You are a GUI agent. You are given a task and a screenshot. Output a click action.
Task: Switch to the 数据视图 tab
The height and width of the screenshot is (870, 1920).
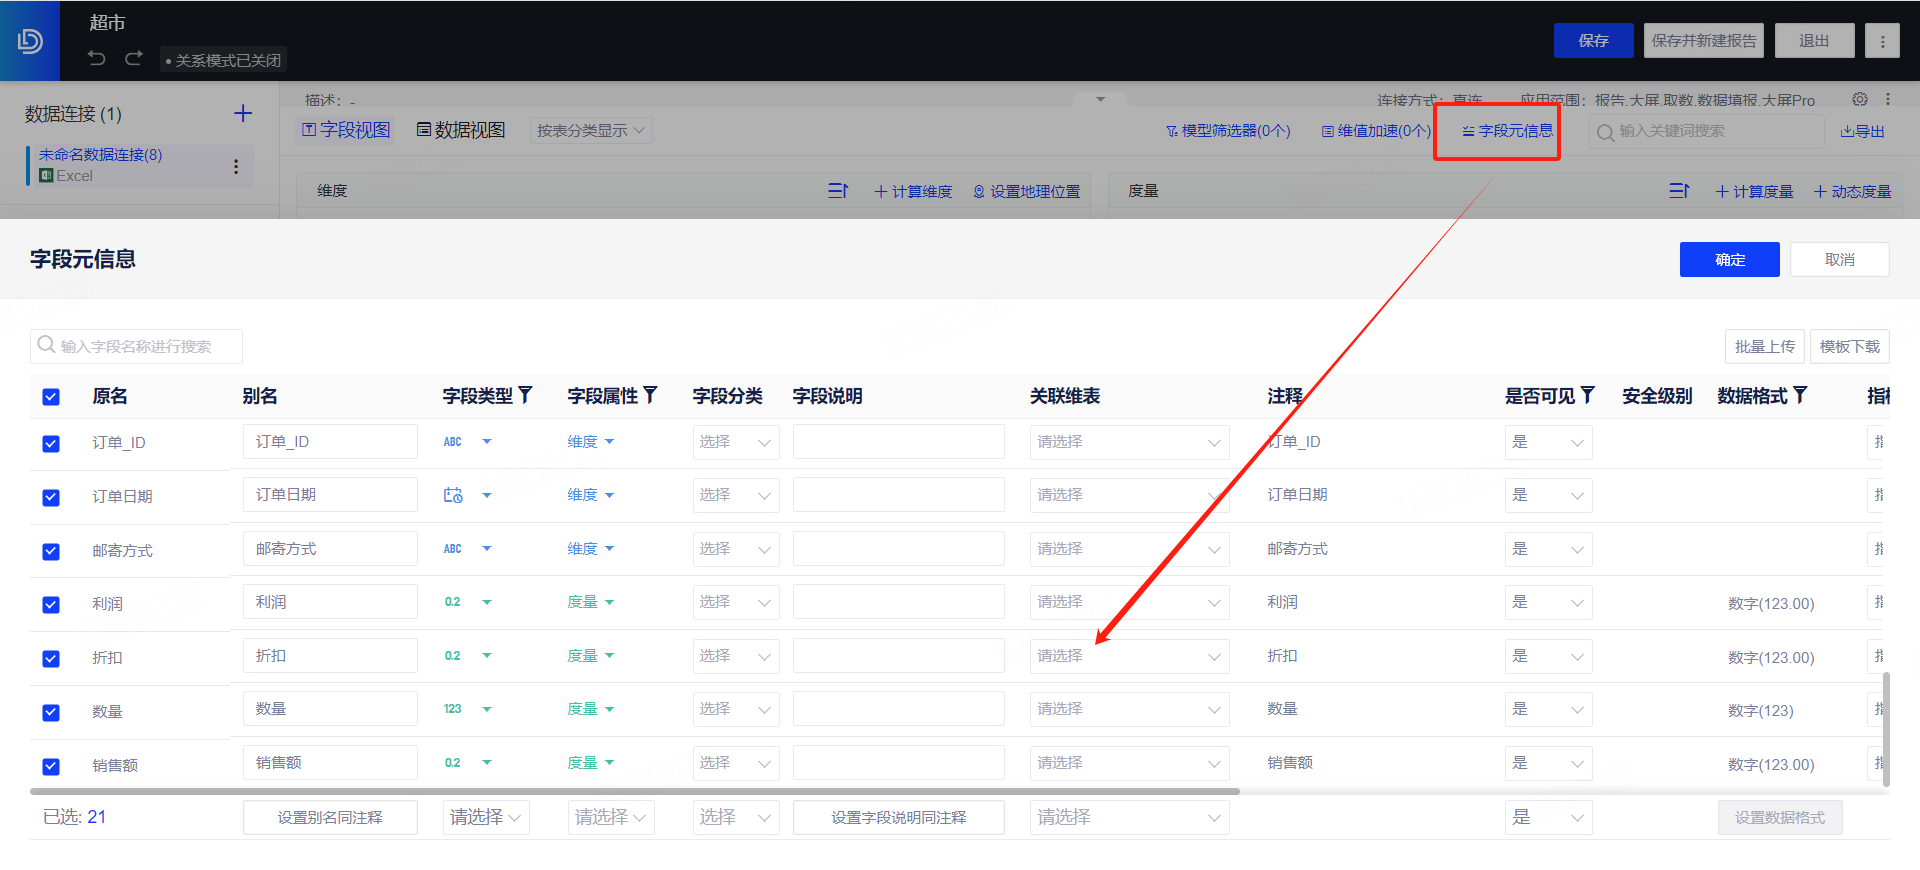461,131
